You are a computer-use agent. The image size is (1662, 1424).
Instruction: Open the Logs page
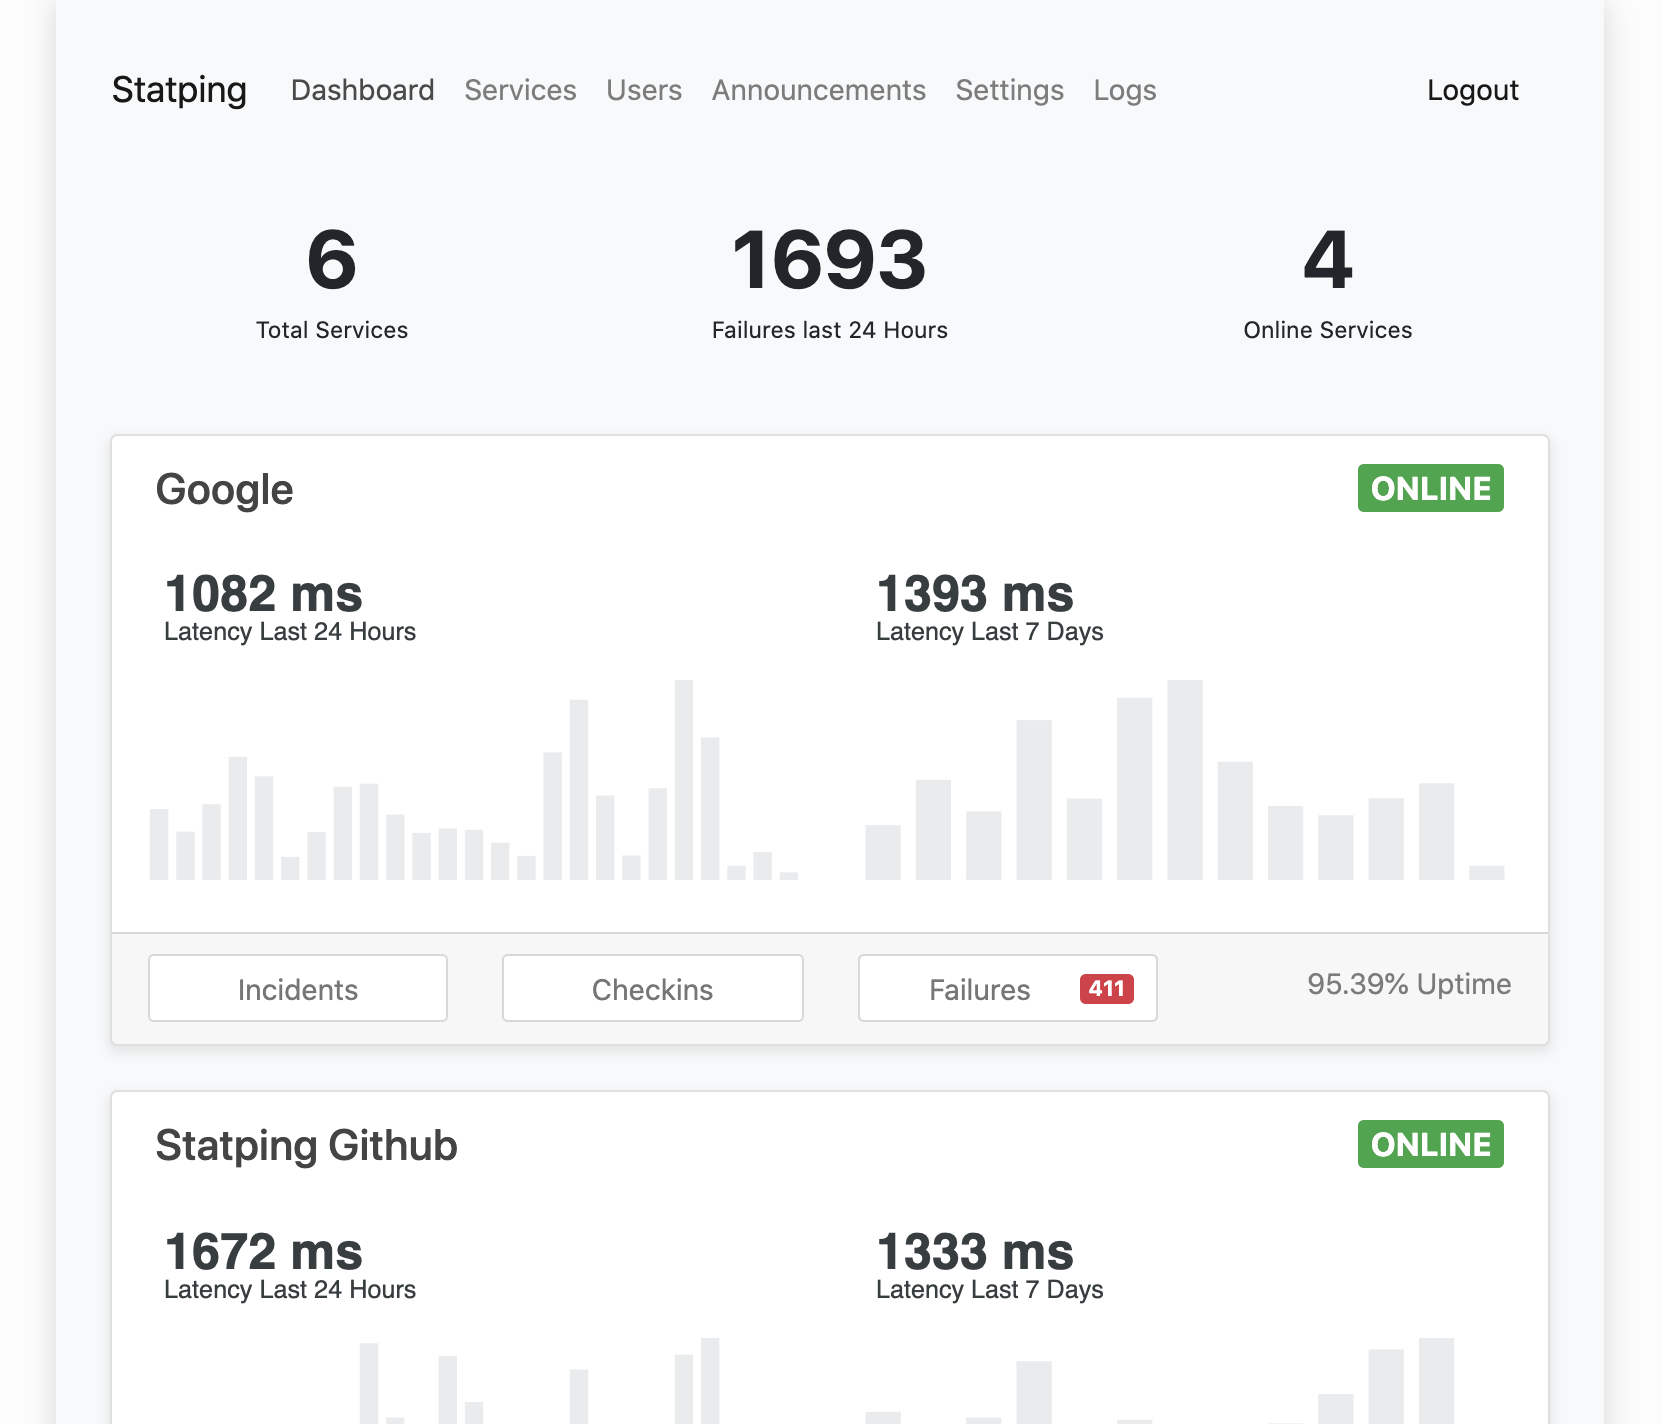click(x=1124, y=90)
